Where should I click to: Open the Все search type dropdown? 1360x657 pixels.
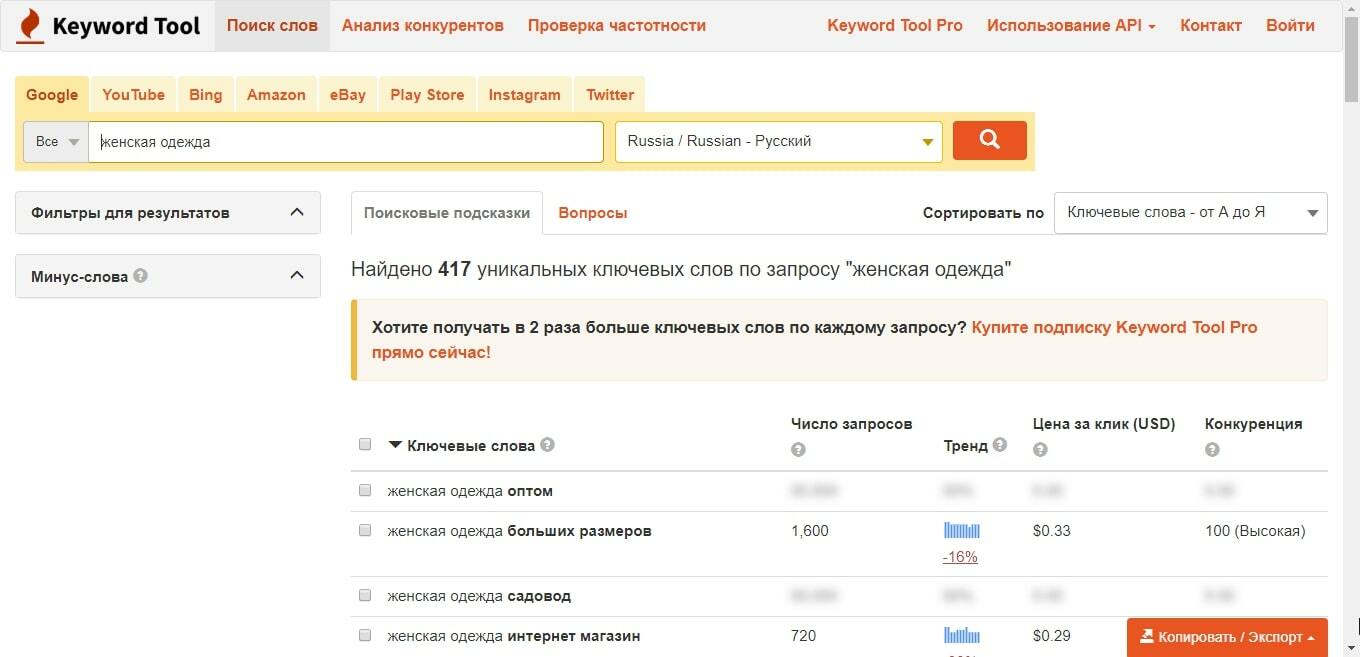[56, 141]
